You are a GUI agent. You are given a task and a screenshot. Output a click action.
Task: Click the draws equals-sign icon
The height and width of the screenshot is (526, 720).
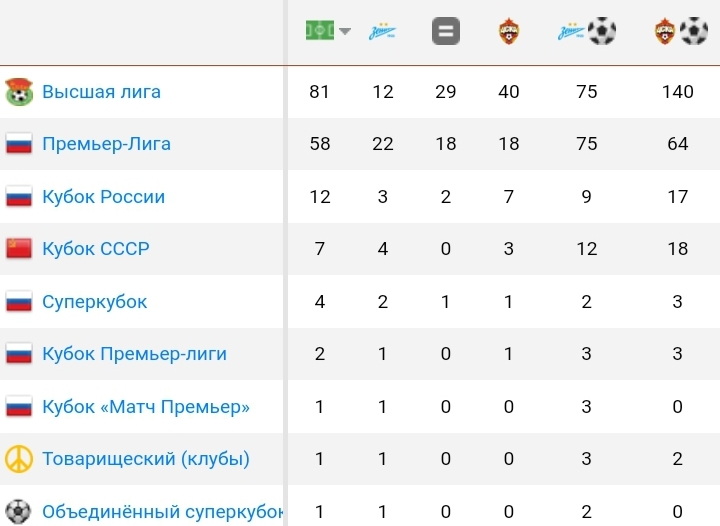point(446,31)
